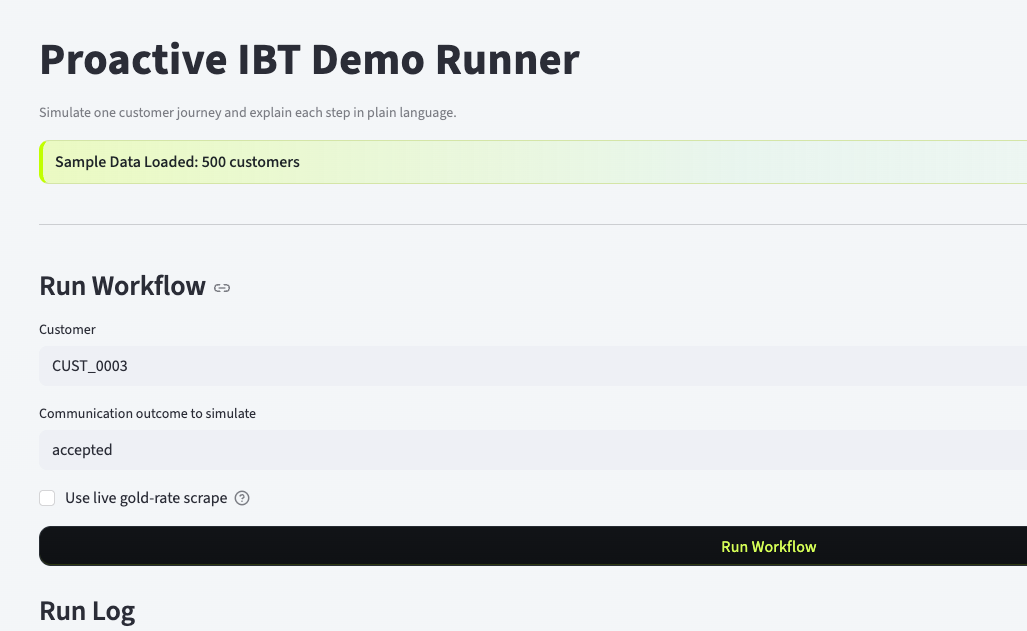
Task: Click the Proactive IBT Demo Runner title
Action: point(309,60)
